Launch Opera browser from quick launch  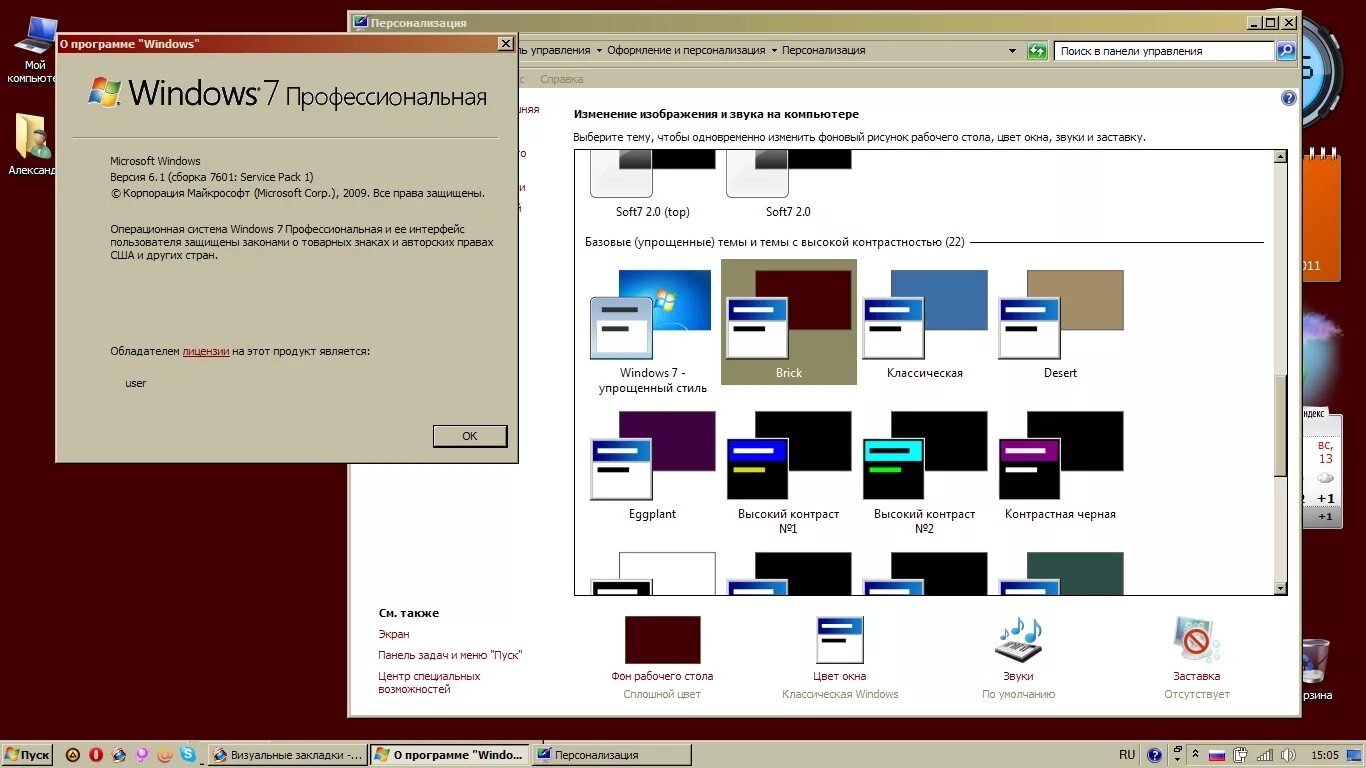click(x=96, y=755)
